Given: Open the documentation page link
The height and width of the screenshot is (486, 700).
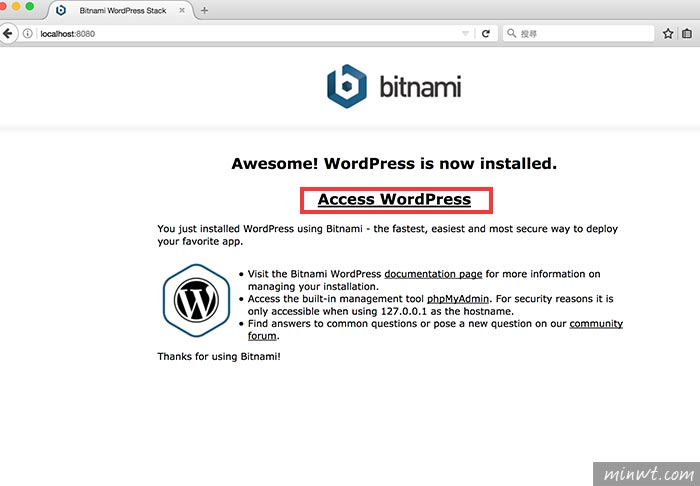Looking at the screenshot, I should [433, 274].
